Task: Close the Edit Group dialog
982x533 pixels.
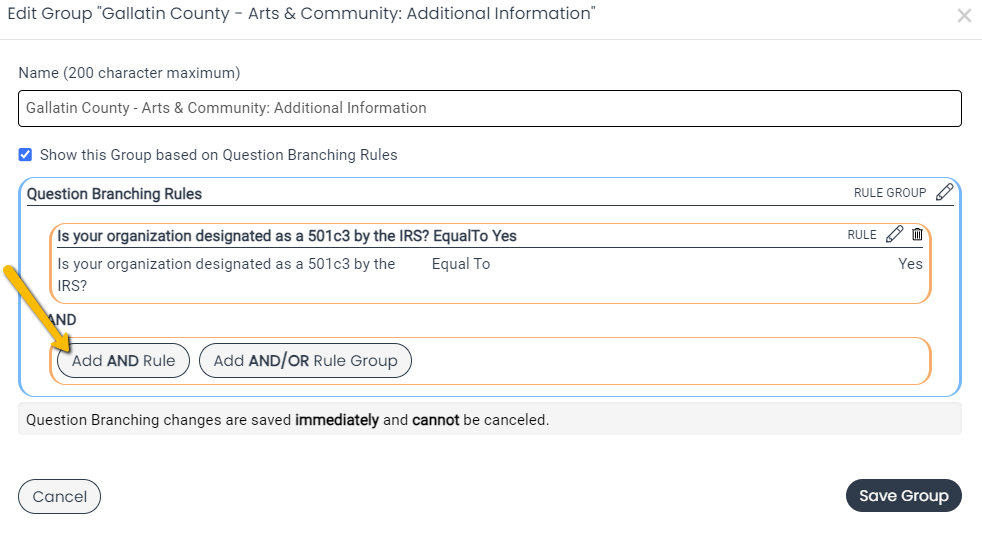Action: 964,16
